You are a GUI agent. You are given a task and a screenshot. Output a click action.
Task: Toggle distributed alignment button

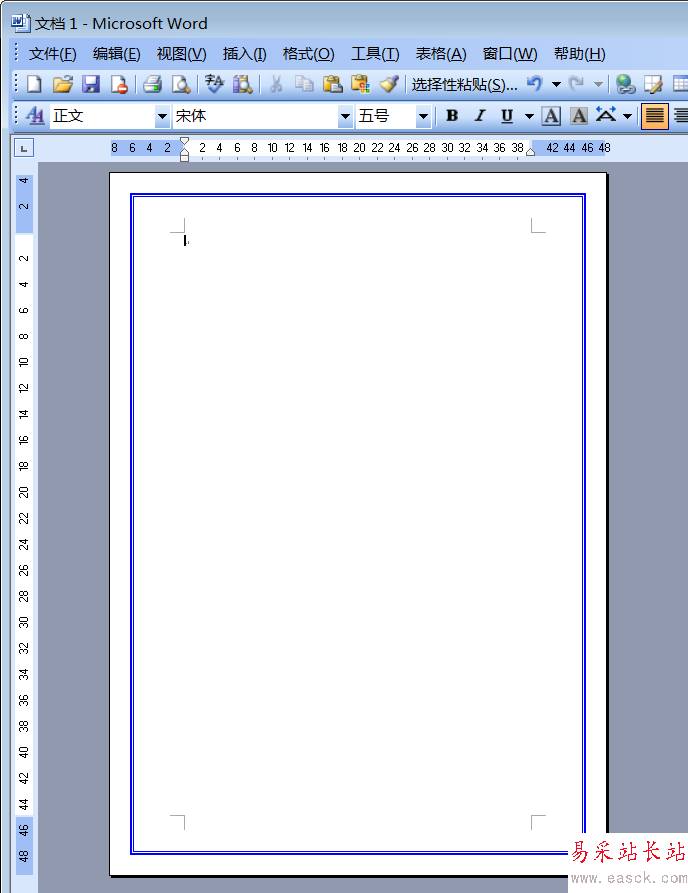[x=681, y=116]
